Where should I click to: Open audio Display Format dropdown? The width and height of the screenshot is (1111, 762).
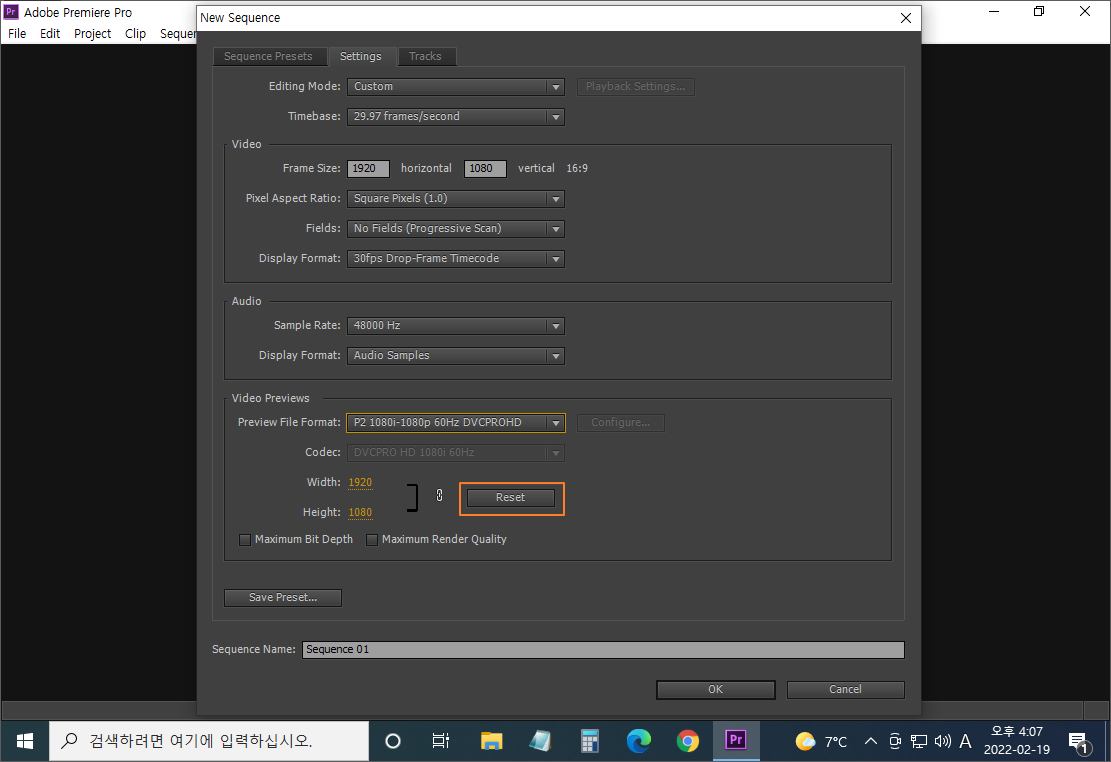[456, 356]
